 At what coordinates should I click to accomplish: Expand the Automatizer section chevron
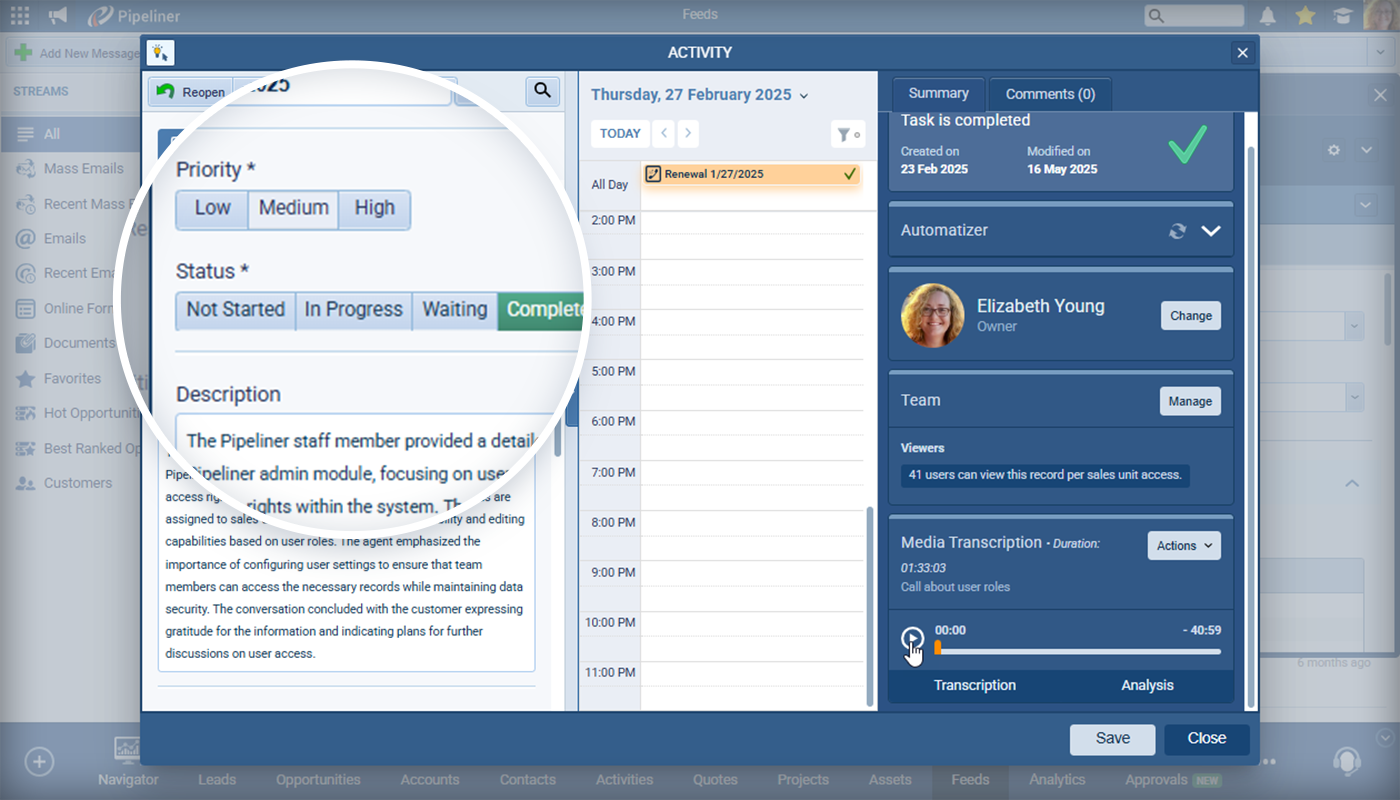(x=1211, y=231)
